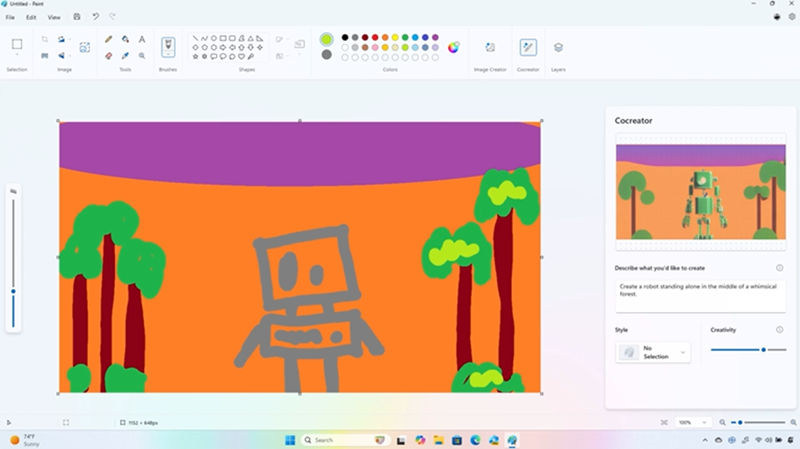This screenshot has width=800, height=449.
Task: Open the Layers panel
Action: (558, 47)
